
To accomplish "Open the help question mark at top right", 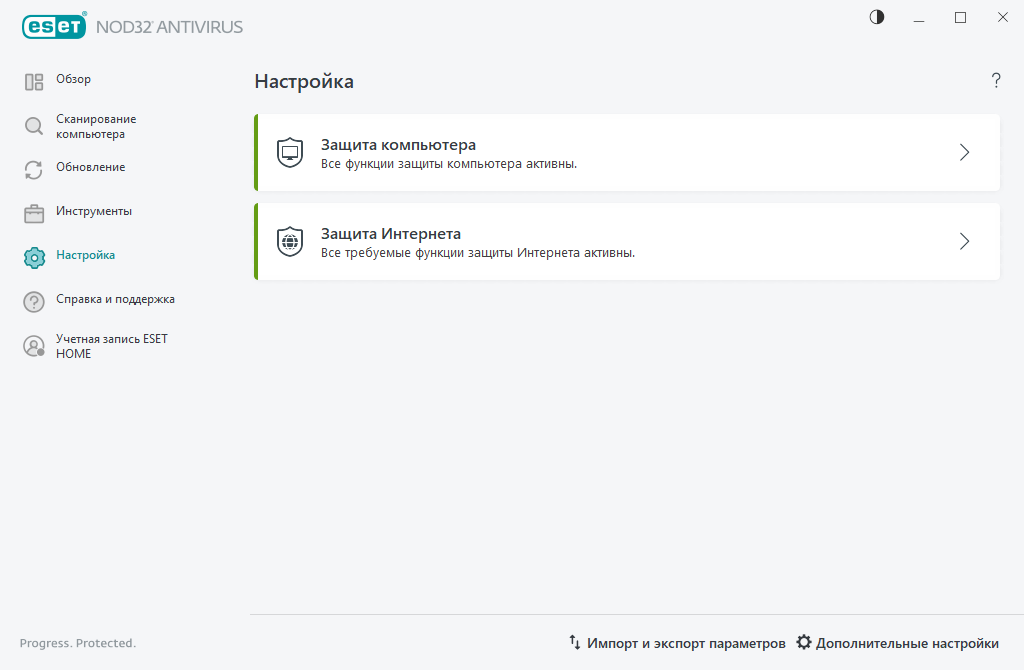I will click(x=996, y=81).
